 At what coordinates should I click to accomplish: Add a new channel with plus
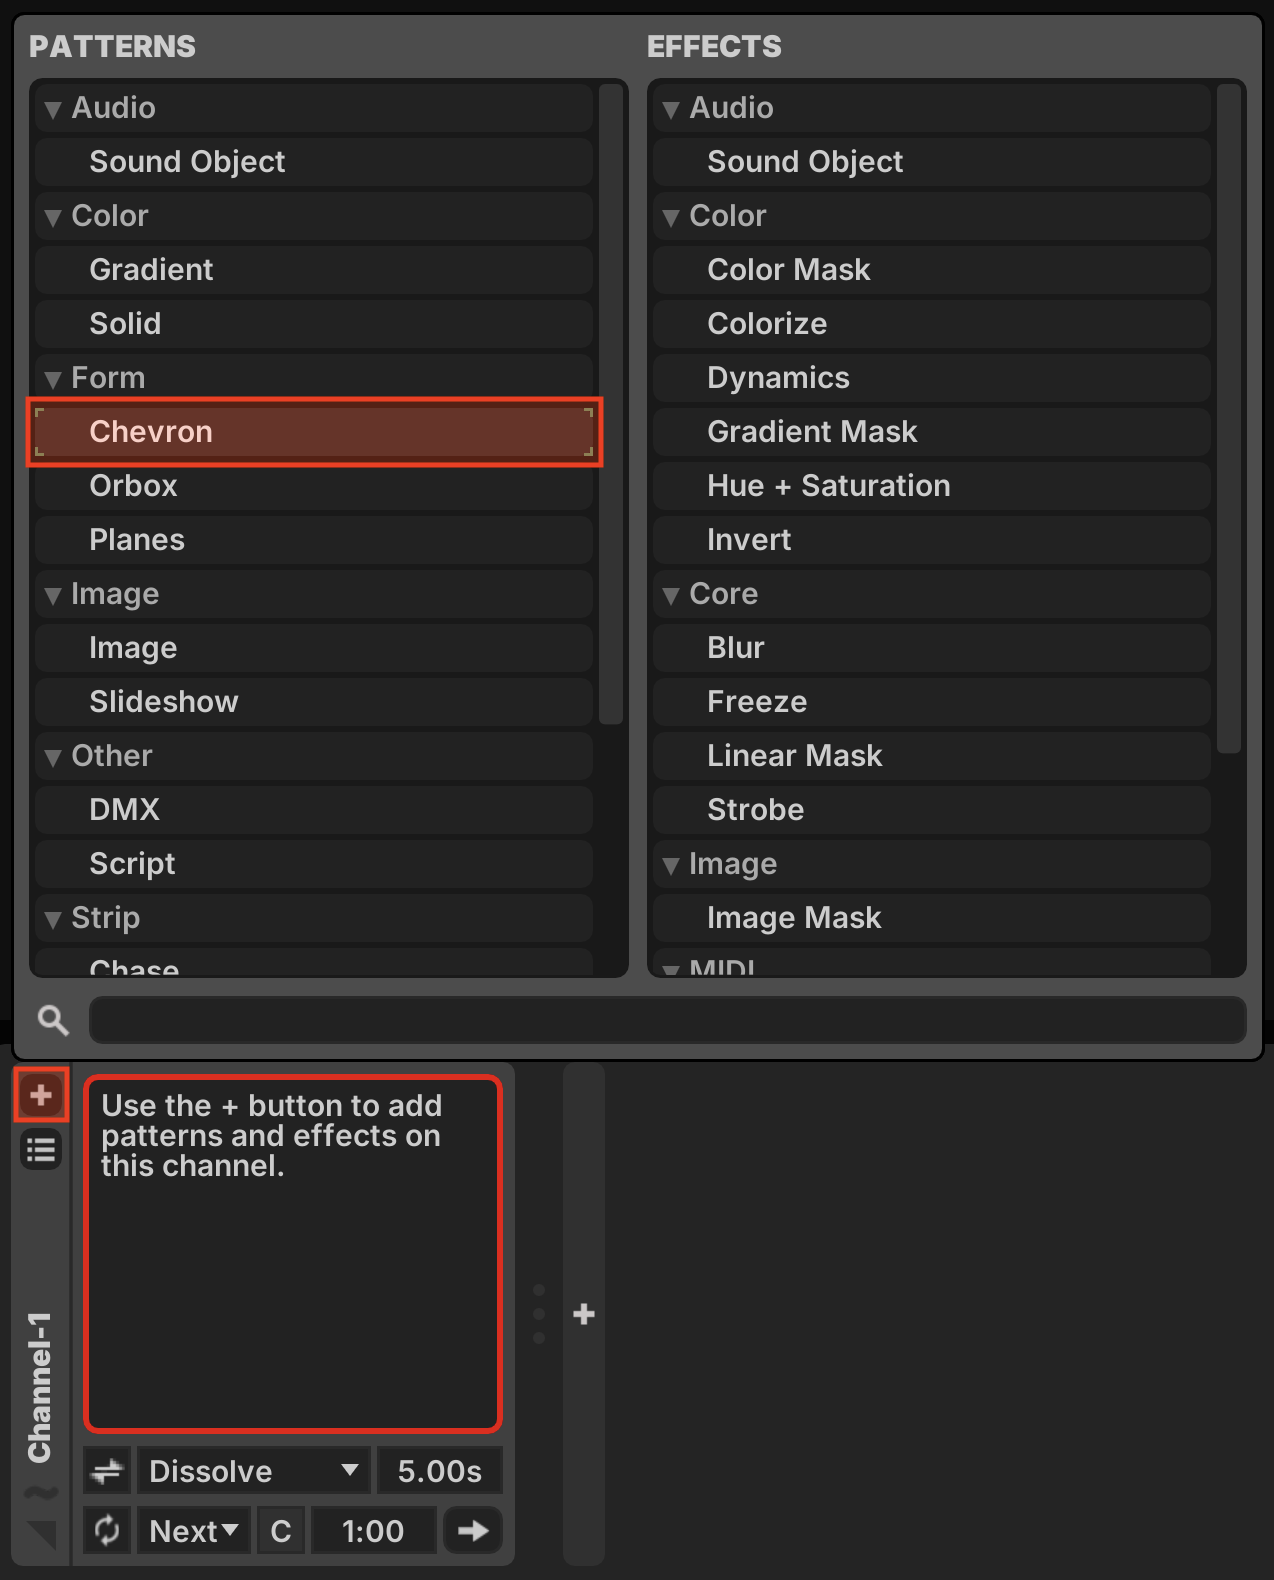point(584,1314)
